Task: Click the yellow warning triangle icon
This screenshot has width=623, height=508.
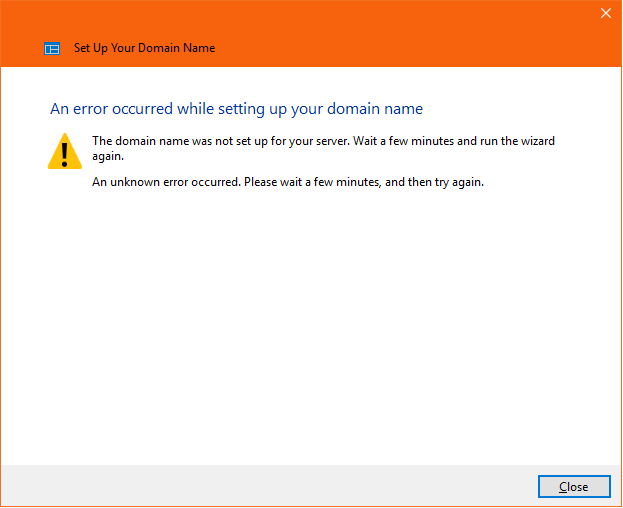Action: tap(65, 151)
